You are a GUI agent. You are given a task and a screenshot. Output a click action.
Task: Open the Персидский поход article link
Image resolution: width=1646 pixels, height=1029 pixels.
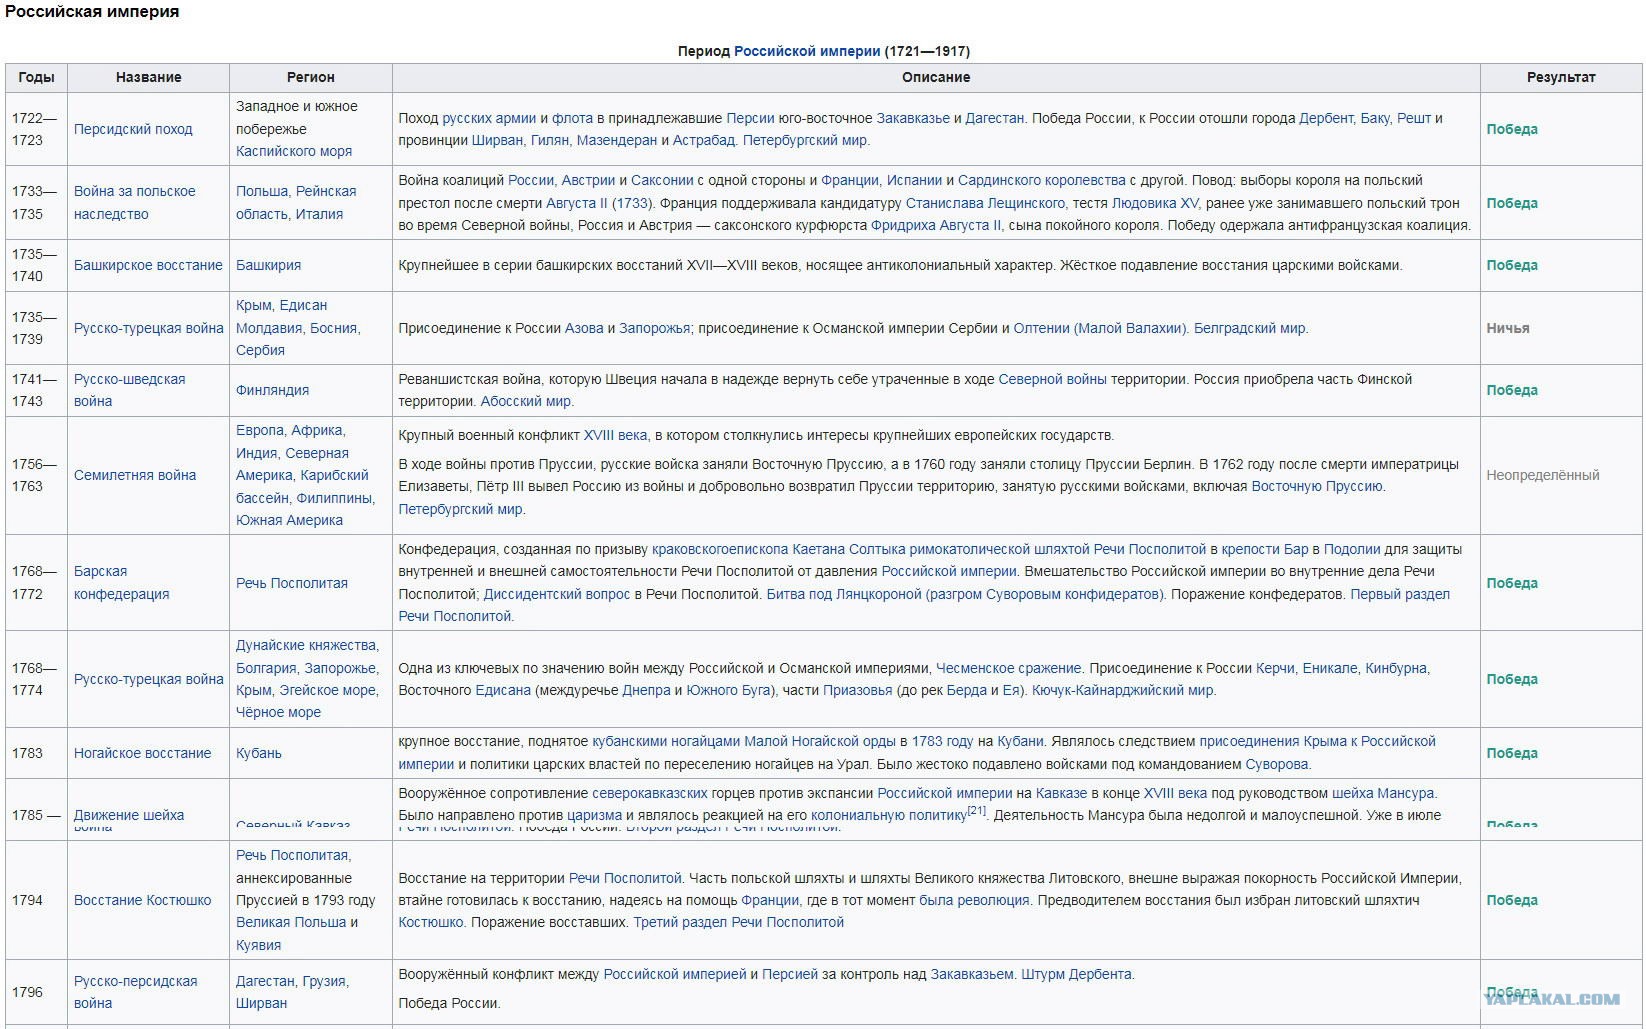(133, 129)
